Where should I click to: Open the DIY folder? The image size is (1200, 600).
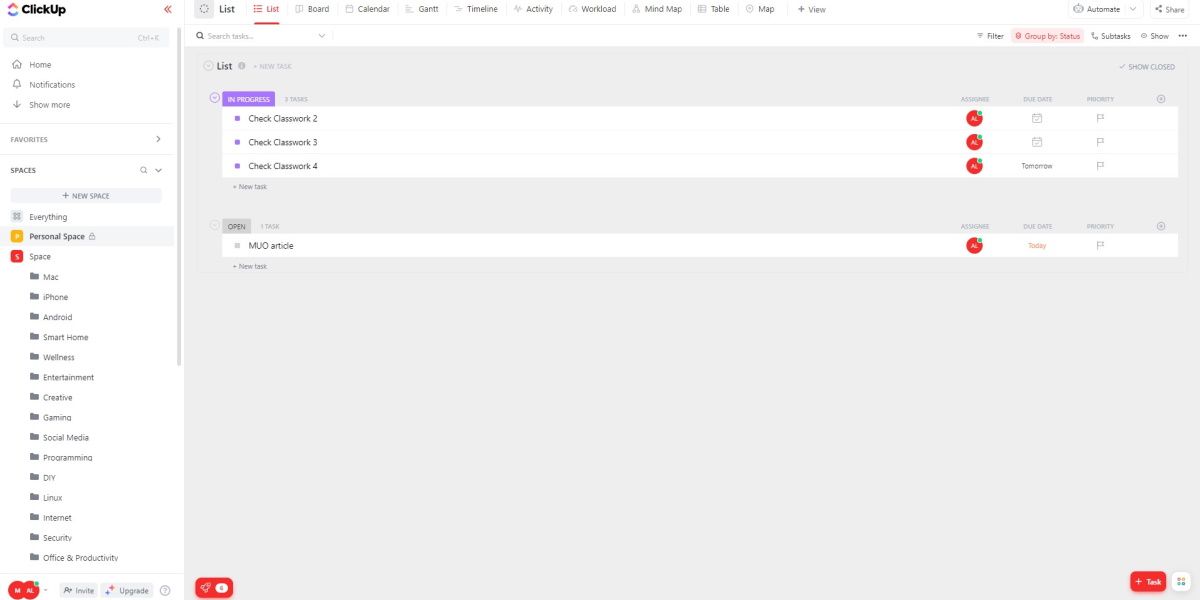pos(43,478)
